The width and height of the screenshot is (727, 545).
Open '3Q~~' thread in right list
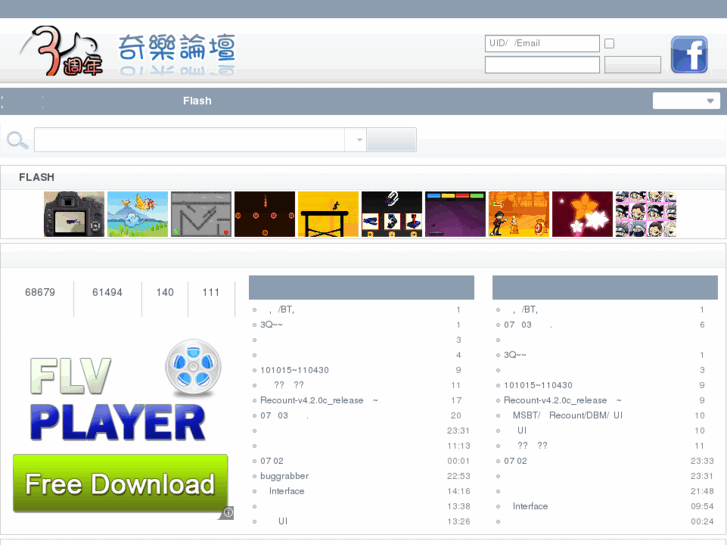515,355
